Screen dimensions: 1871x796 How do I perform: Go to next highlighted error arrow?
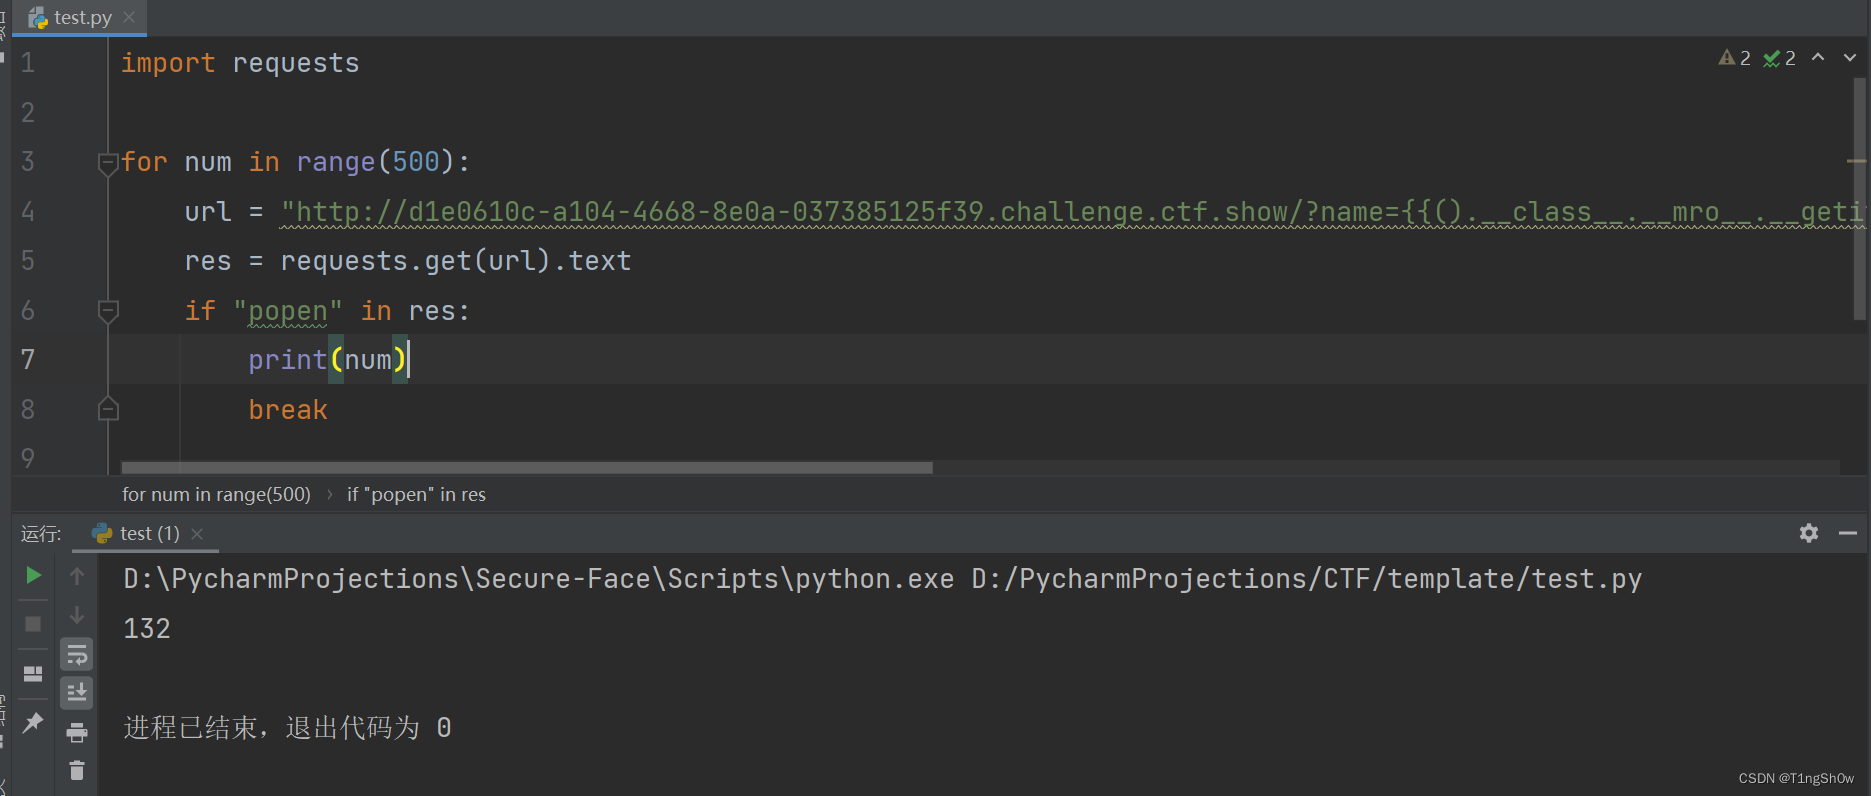coord(1850,58)
